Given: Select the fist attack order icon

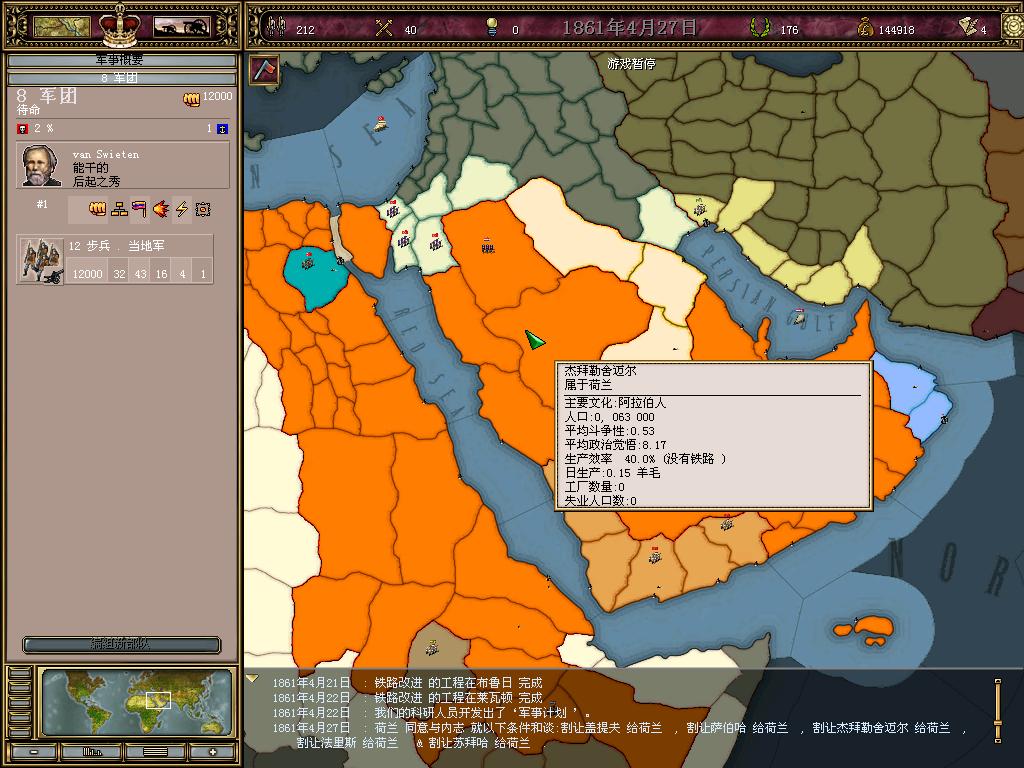Looking at the screenshot, I should click(98, 209).
